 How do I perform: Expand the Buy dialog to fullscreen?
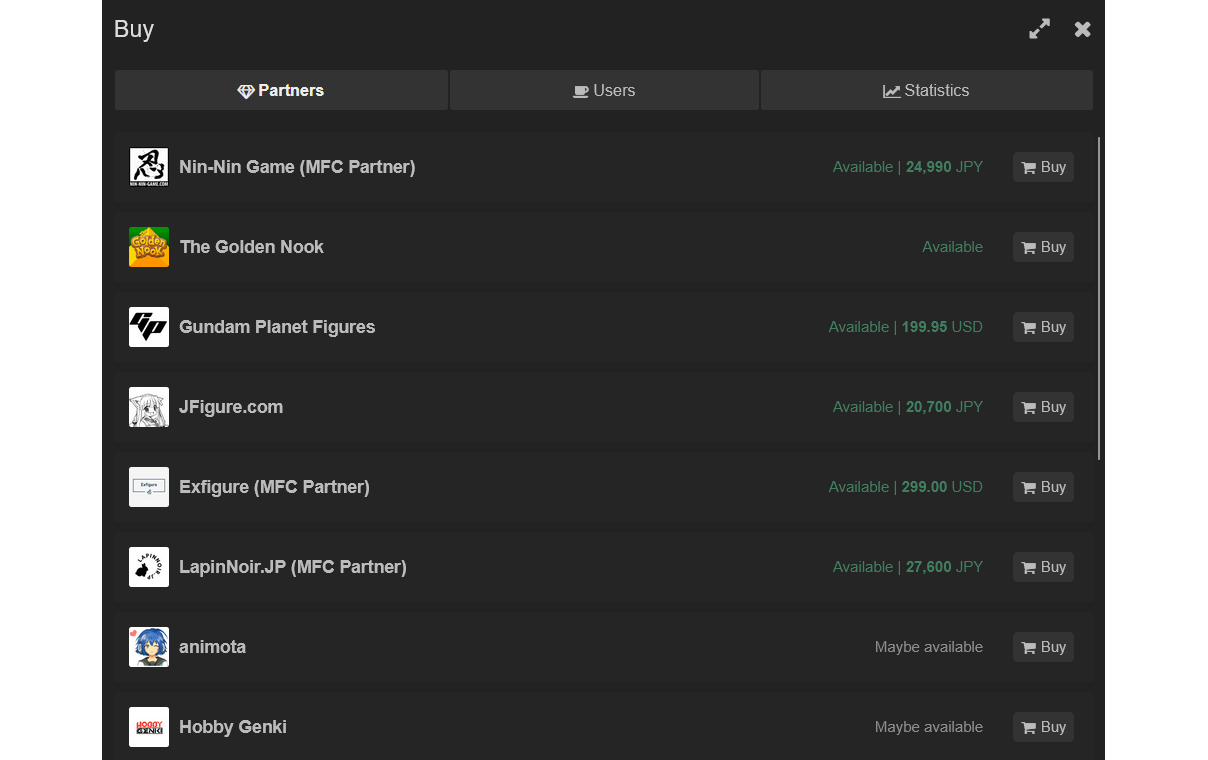click(1040, 29)
